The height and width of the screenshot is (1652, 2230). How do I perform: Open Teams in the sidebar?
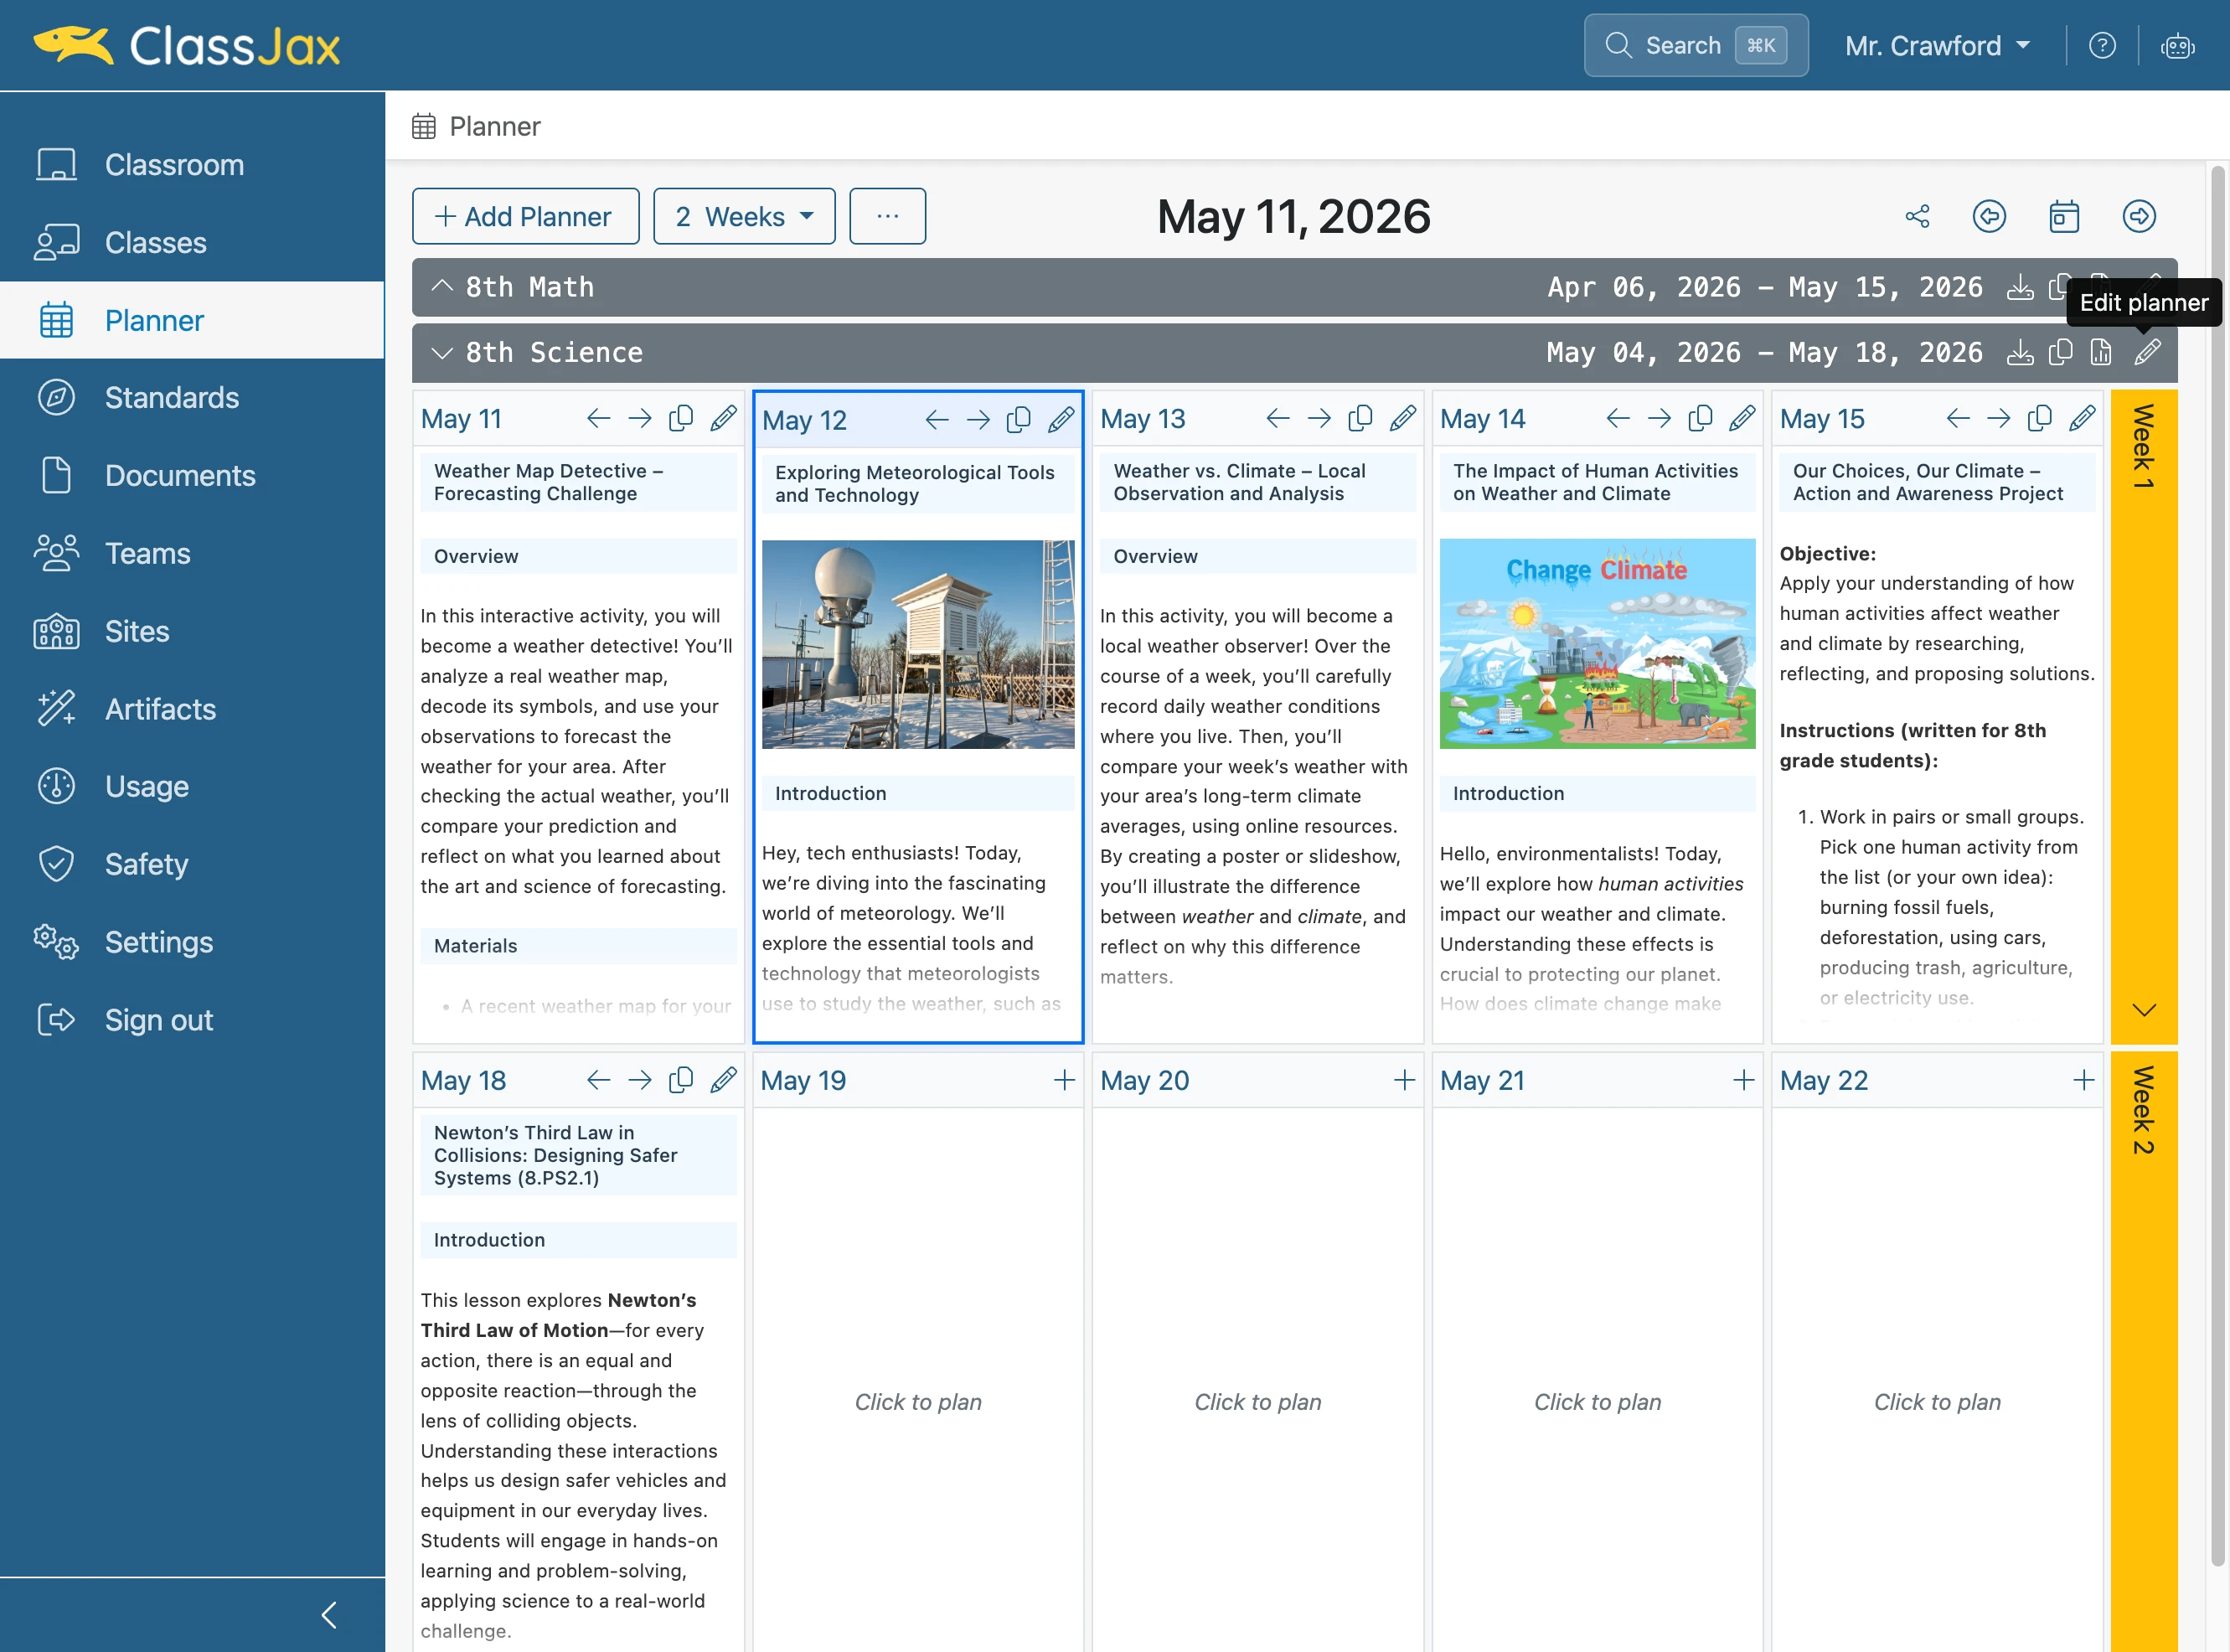click(x=192, y=553)
